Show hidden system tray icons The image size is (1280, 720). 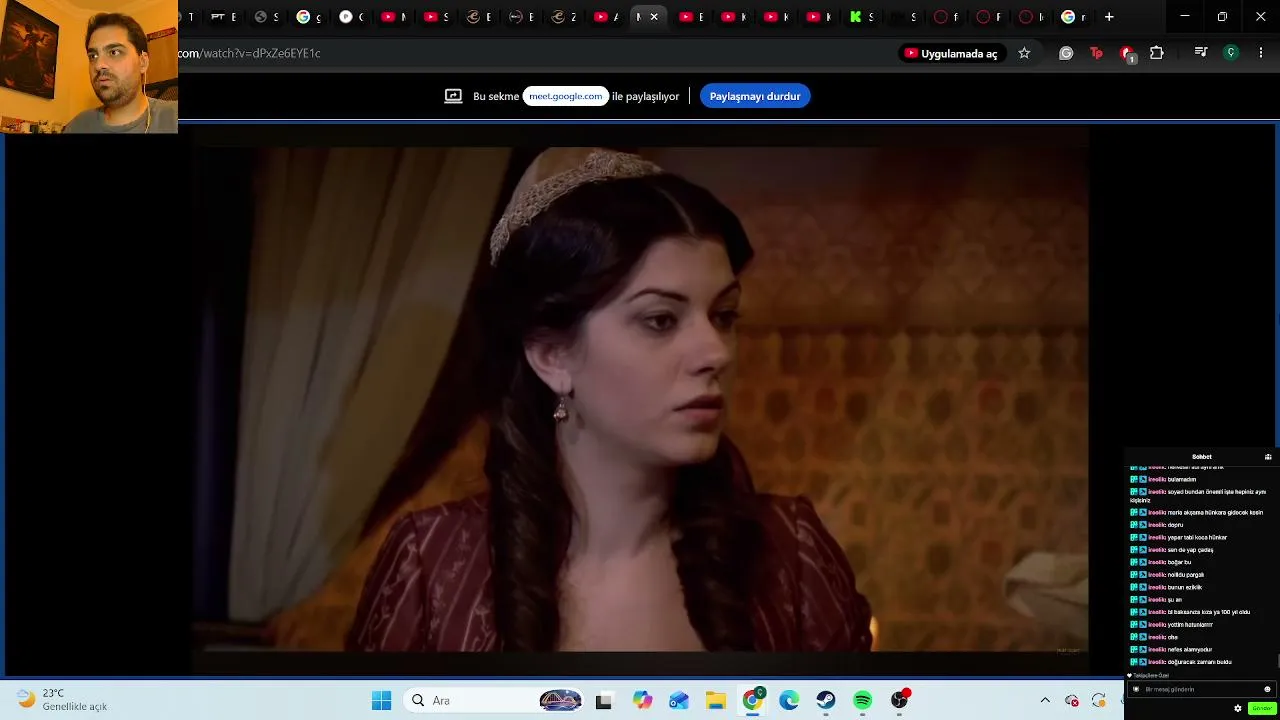click(1045, 701)
